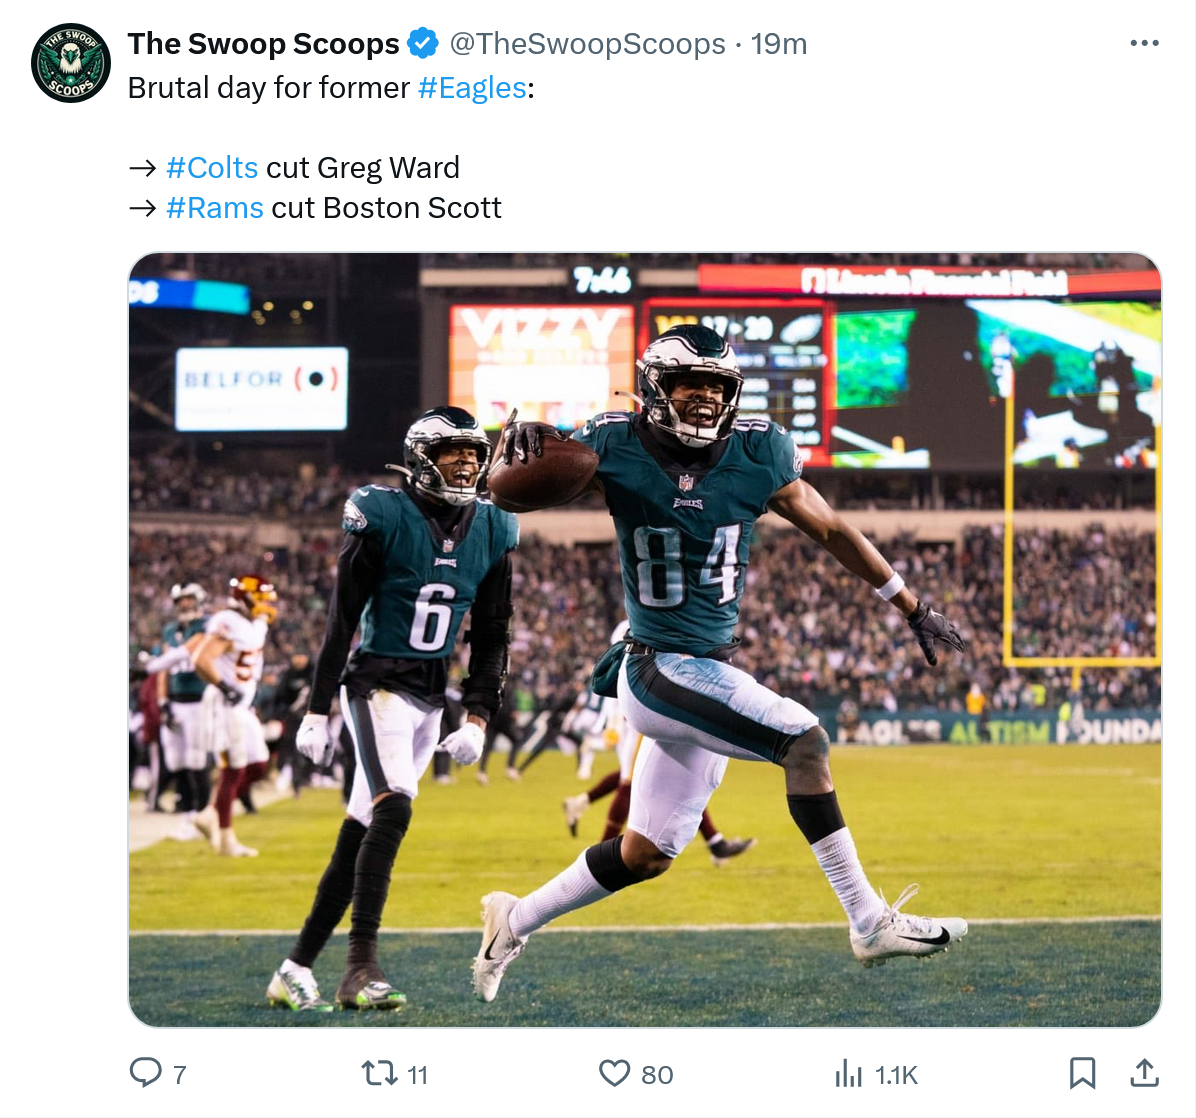Open the #Colts hashtag link
The height and width of the screenshot is (1118, 1196).
point(212,168)
